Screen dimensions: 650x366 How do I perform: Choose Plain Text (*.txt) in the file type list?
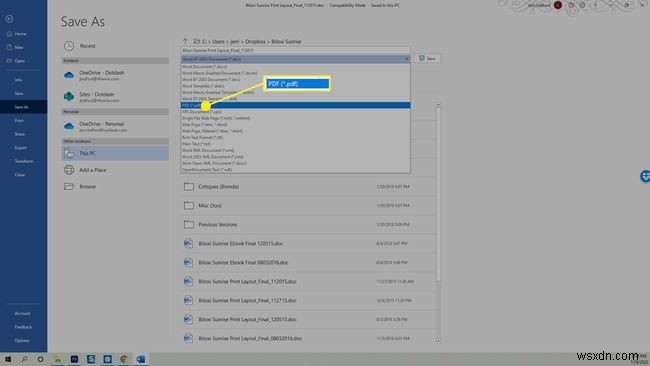[x=296, y=144]
